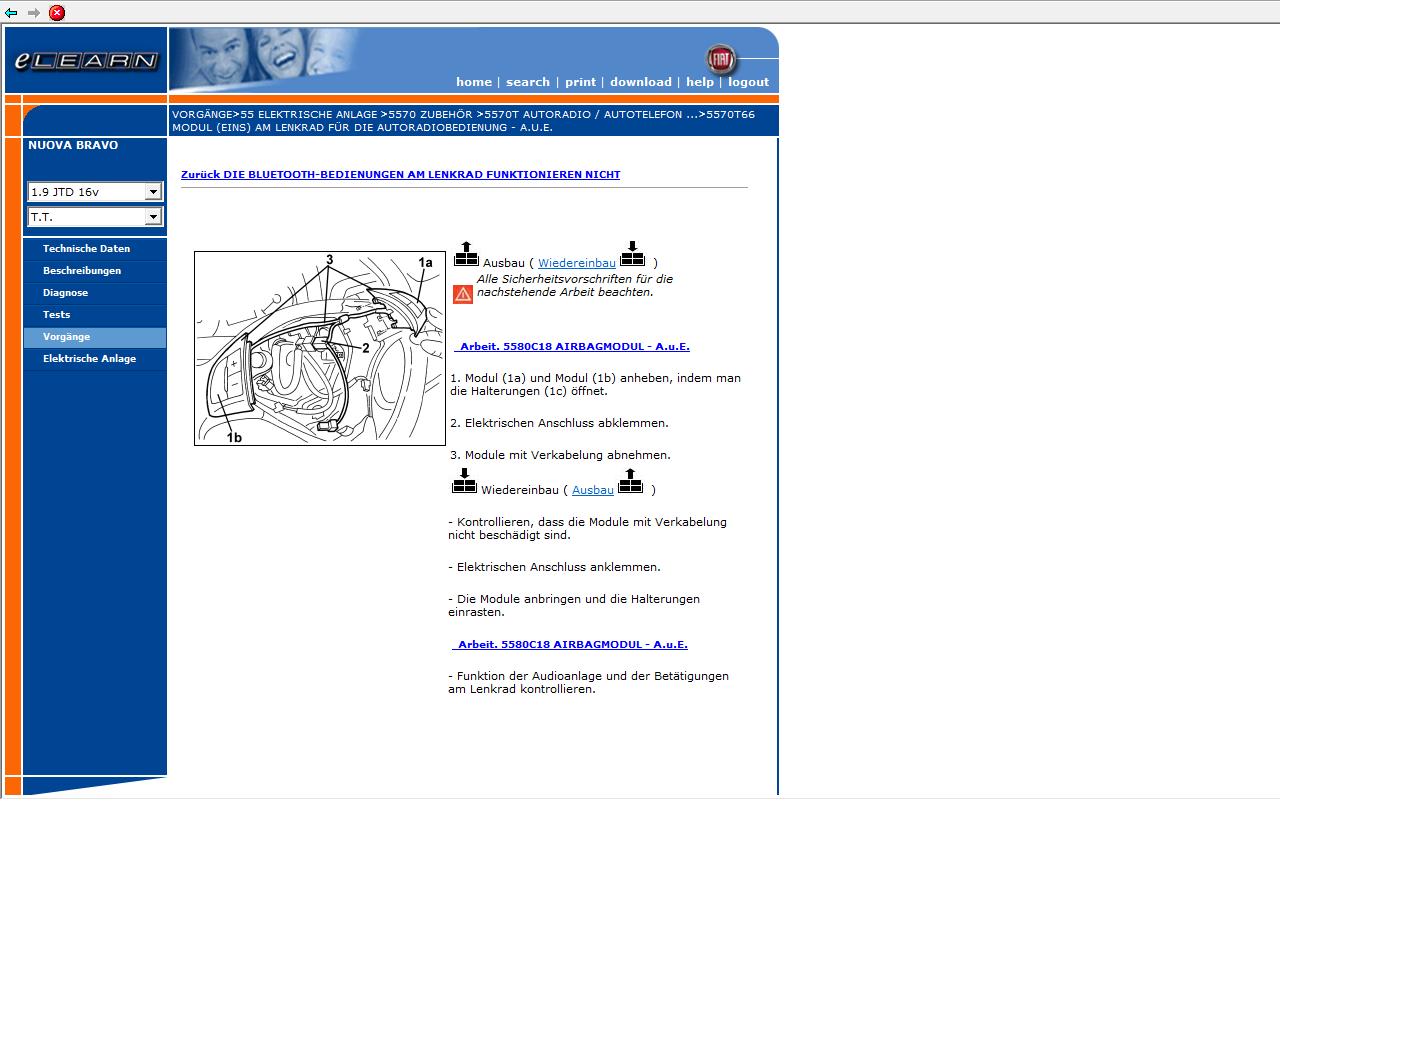Click the steering wheel module diagram

(319, 348)
